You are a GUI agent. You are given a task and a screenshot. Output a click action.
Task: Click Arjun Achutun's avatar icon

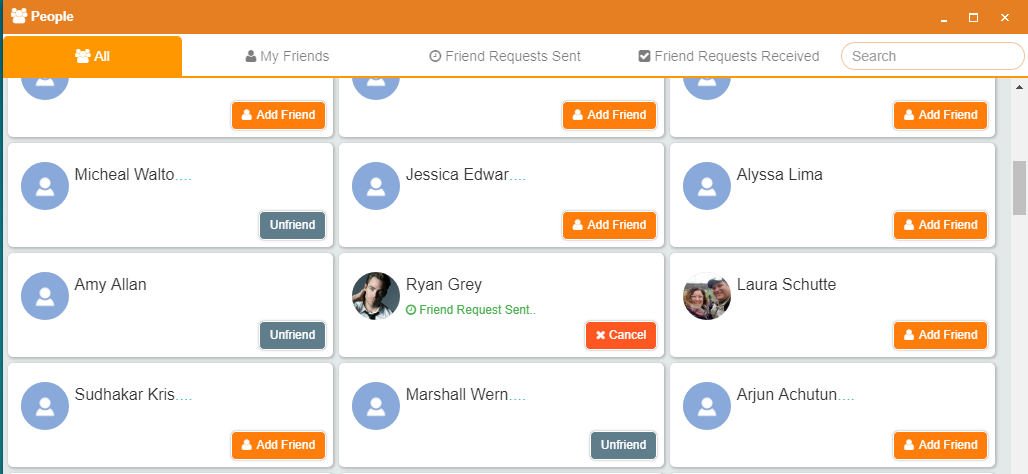[x=707, y=406]
